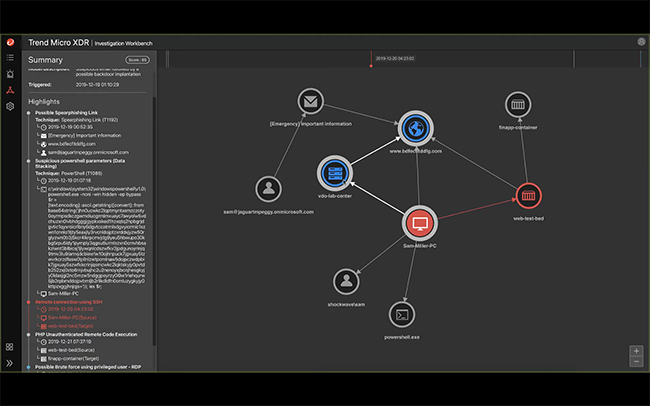Click the Highlights section heading

click(44, 102)
